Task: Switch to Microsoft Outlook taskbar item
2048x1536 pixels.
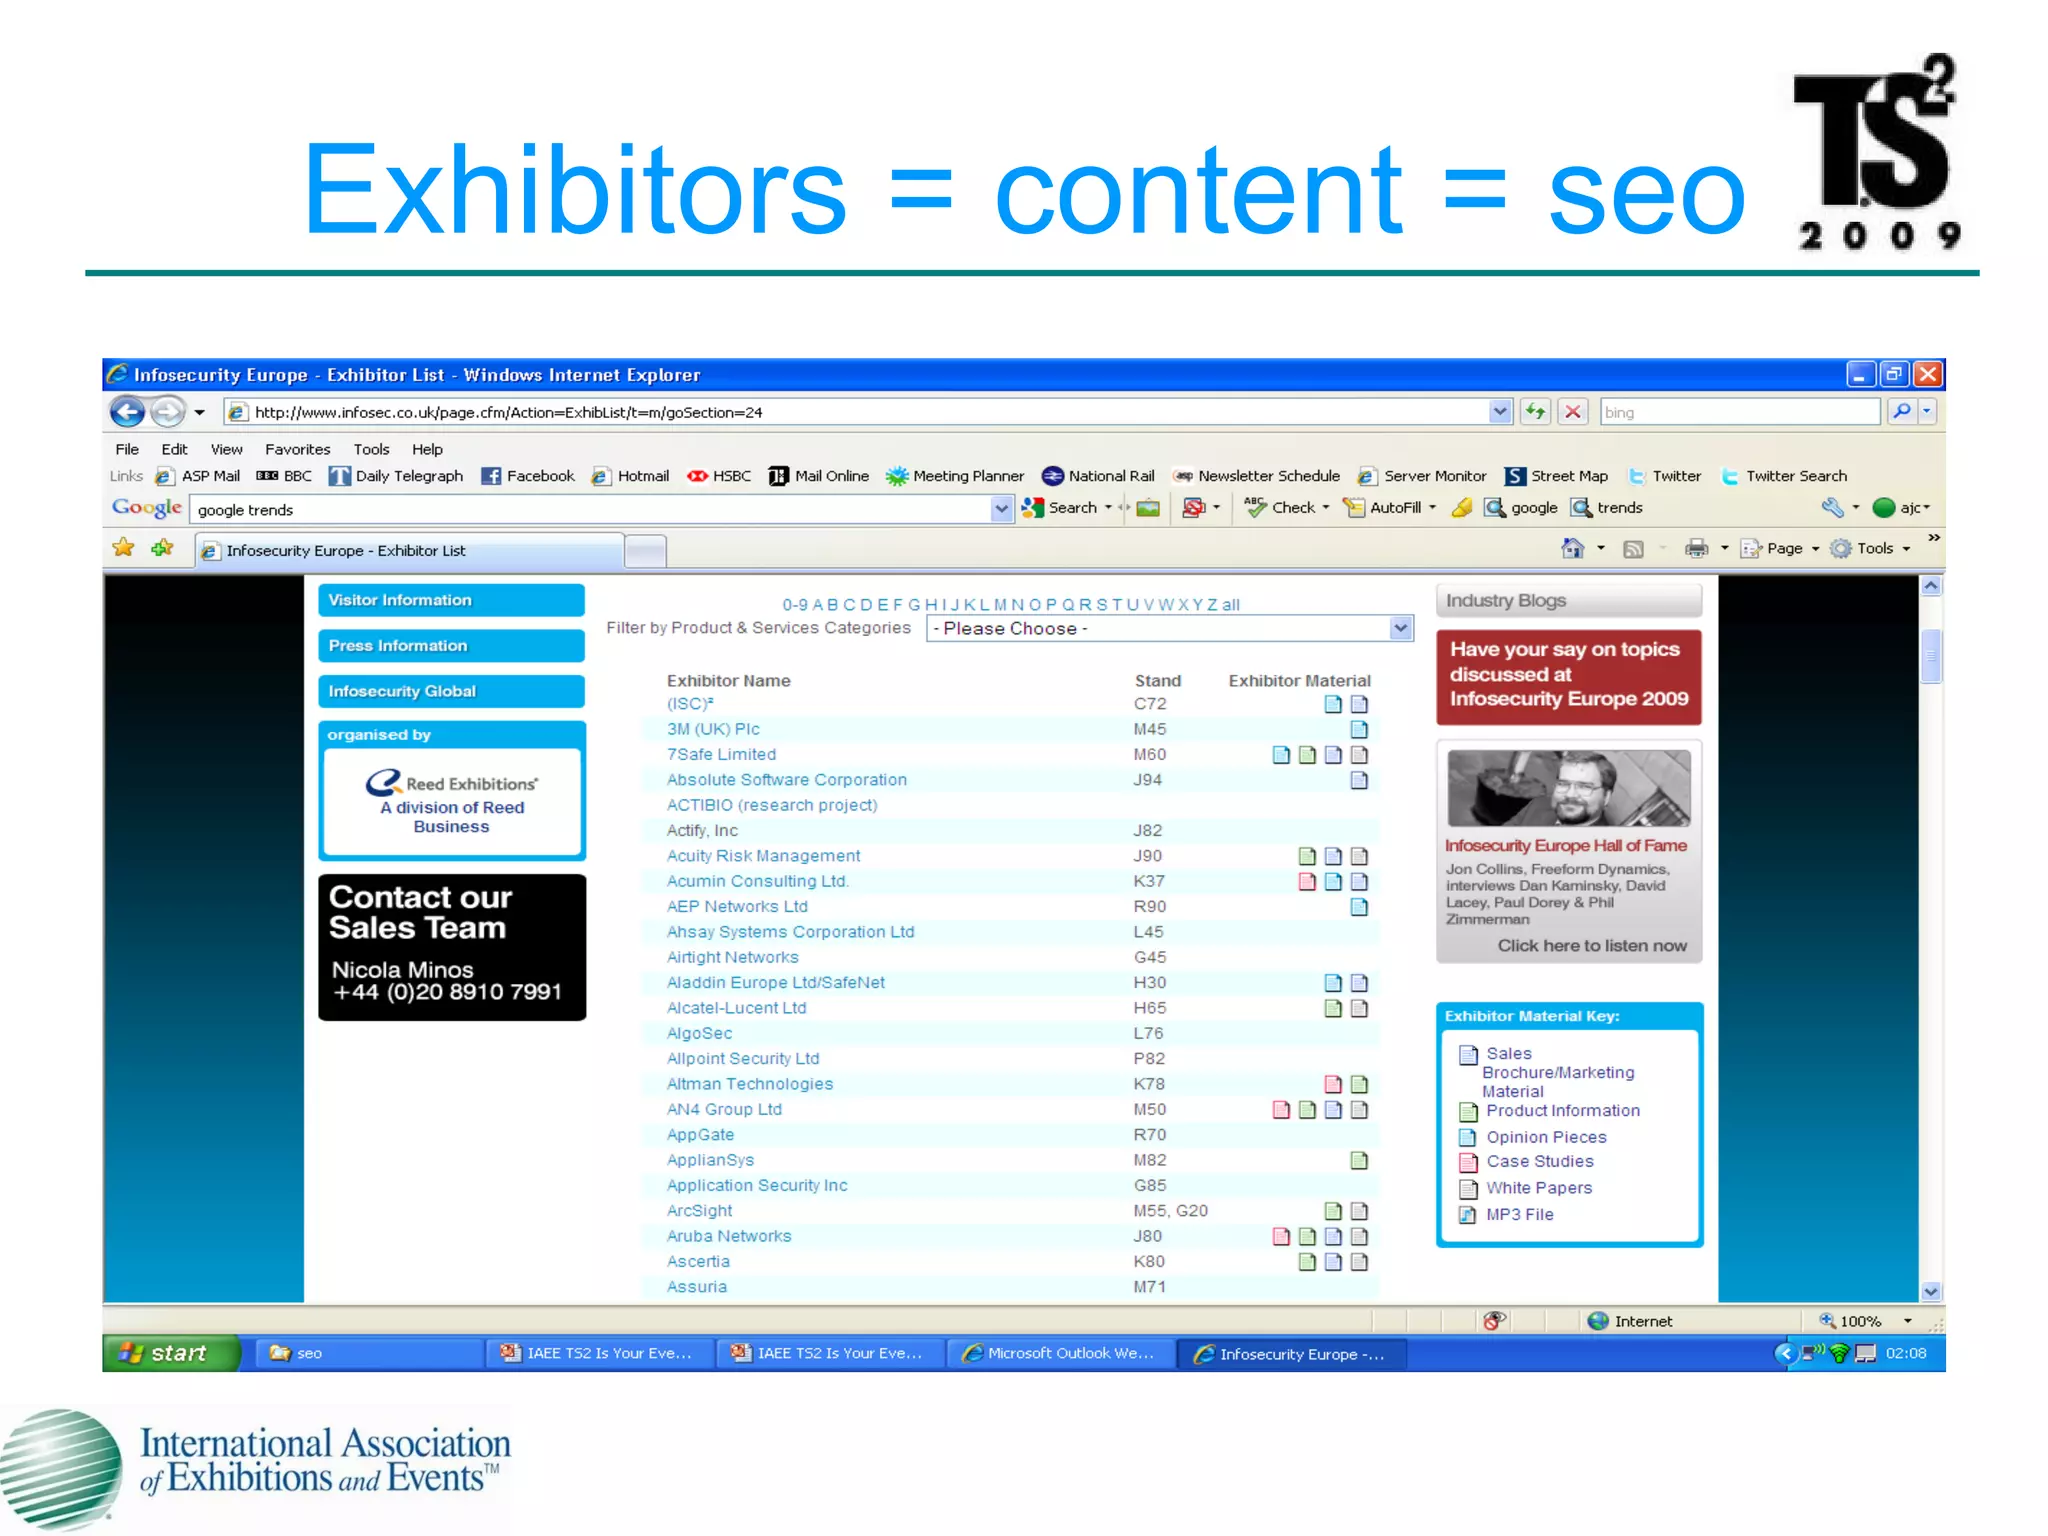Action: (1060, 1353)
